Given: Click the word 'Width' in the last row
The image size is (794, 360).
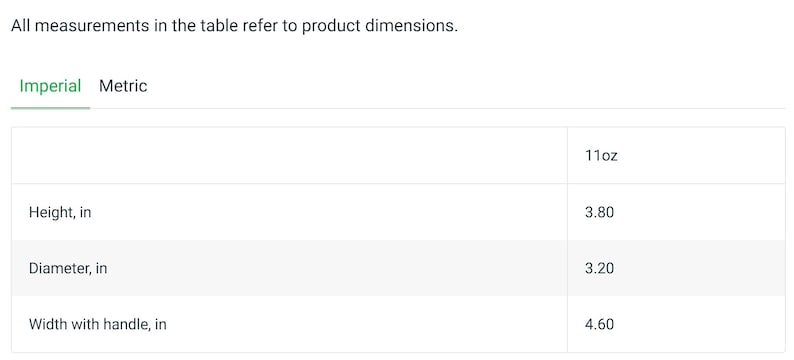Looking at the screenshot, I should click(45, 324).
